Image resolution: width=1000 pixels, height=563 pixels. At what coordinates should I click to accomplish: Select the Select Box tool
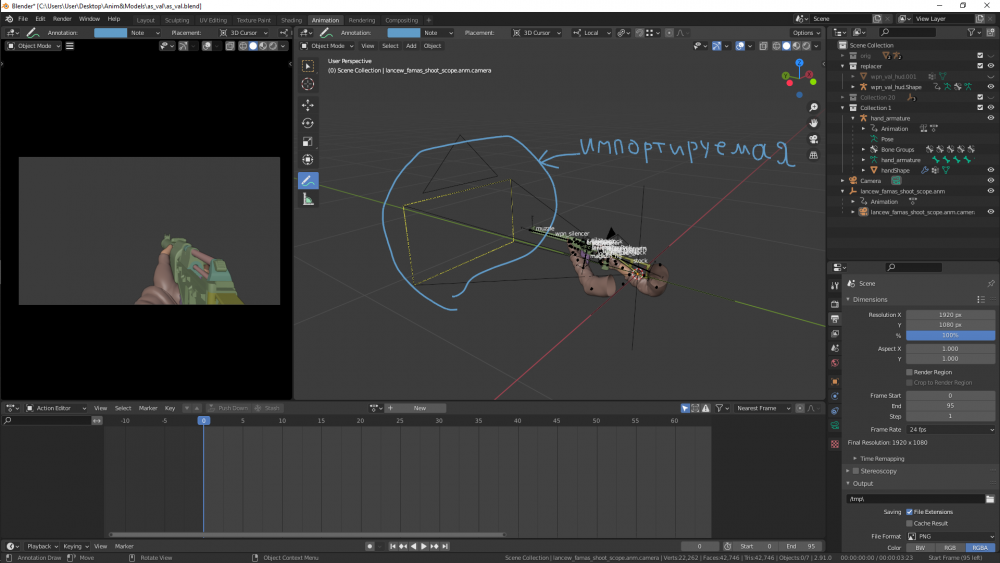coord(308,66)
